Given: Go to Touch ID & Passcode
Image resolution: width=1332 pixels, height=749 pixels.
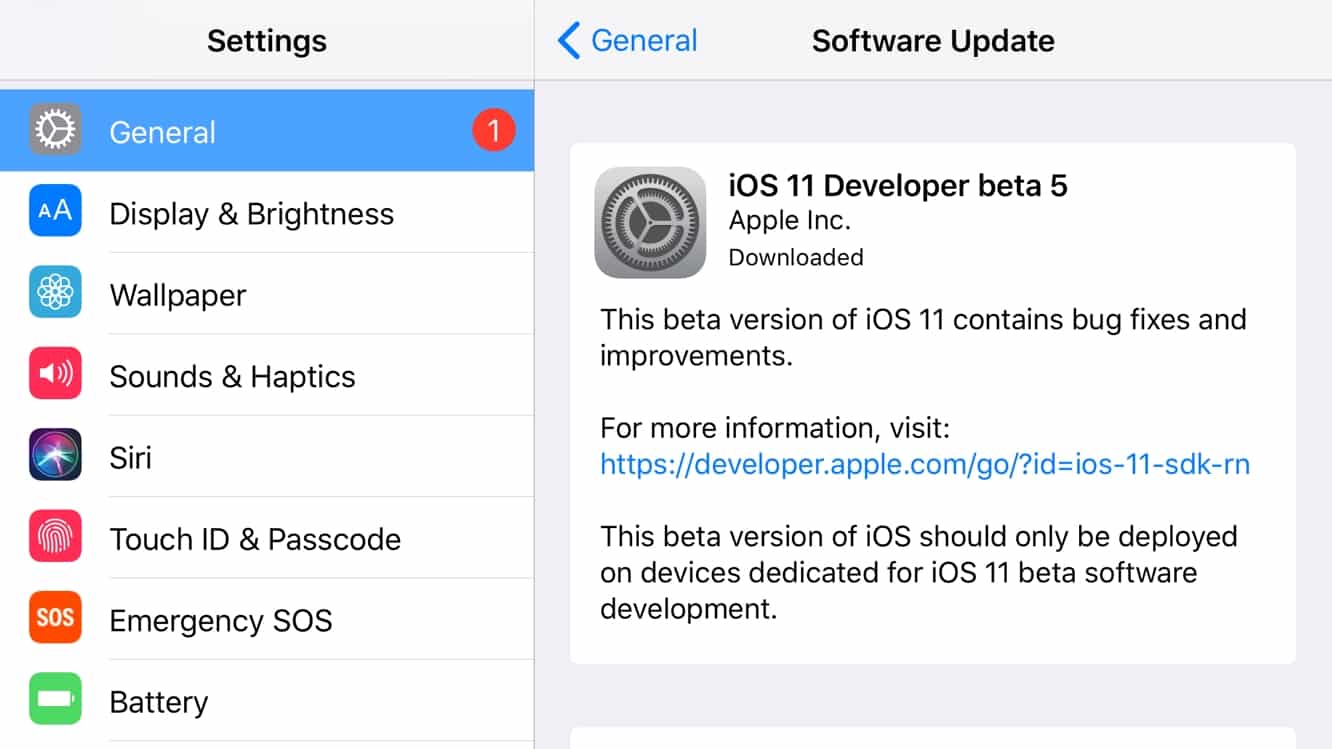Looking at the screenshot, I should tap(255, 539).
